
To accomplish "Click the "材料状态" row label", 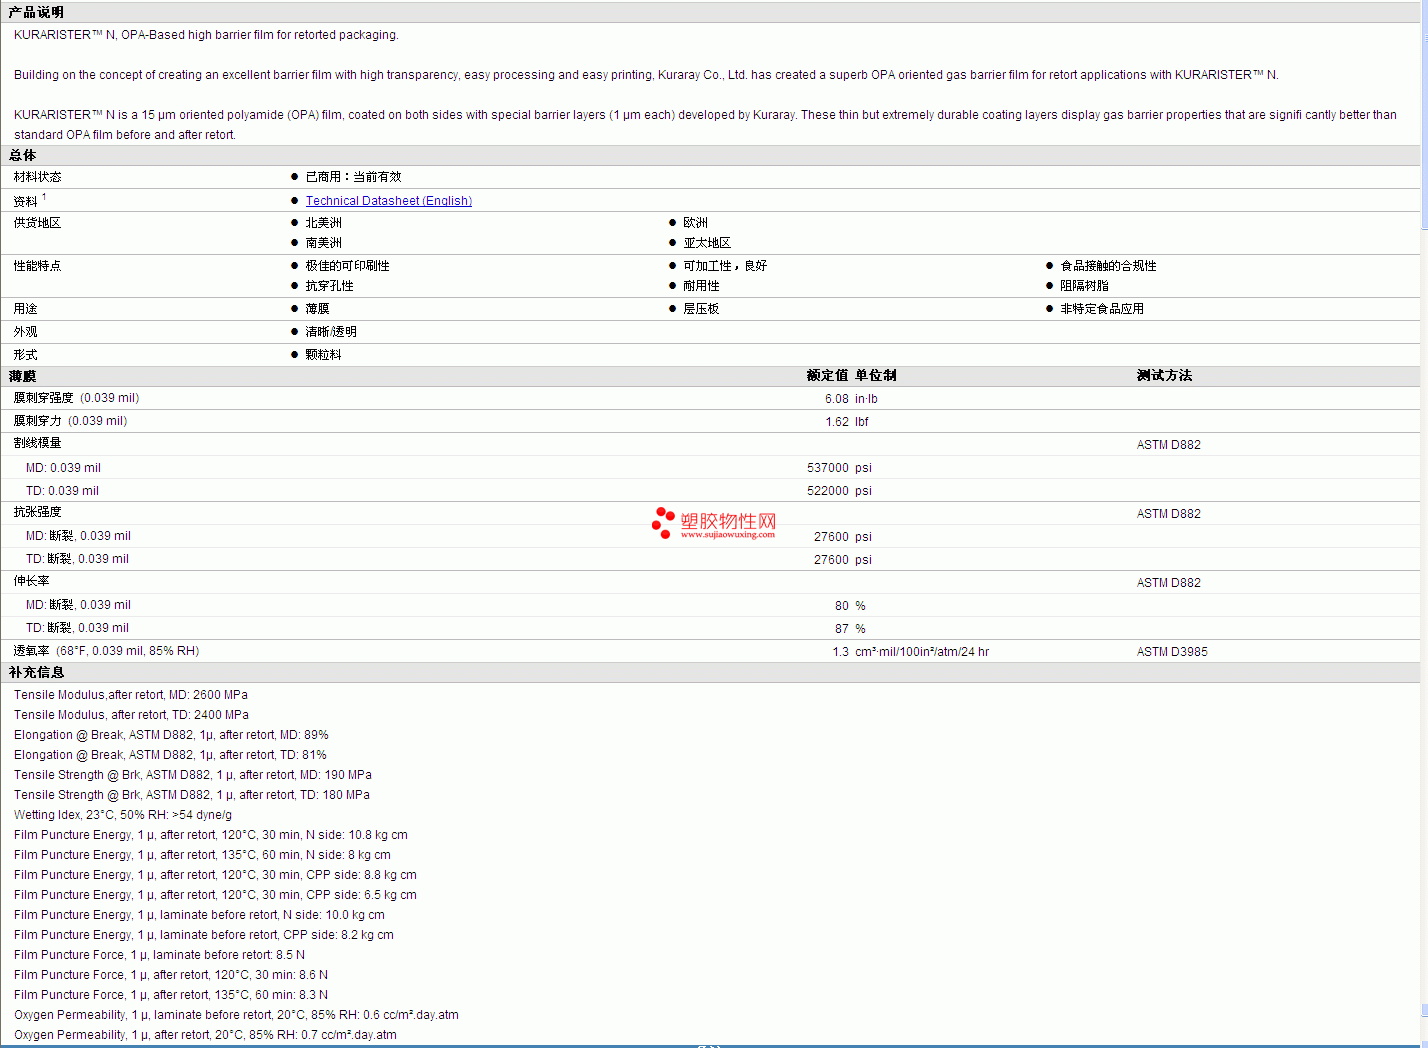I will click(38, 177).
